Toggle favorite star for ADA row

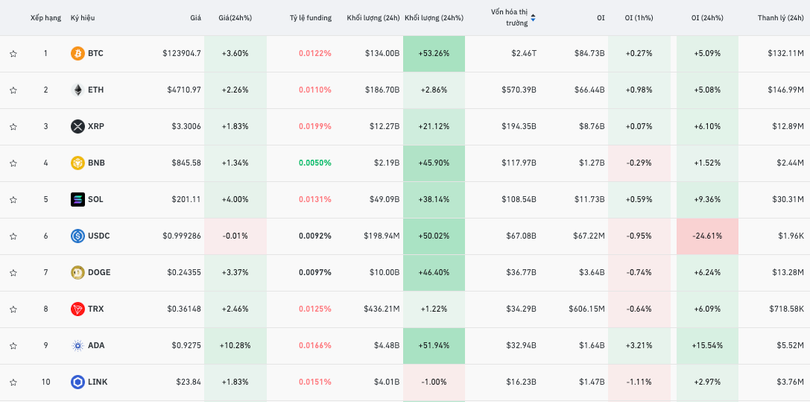(13, 346)
